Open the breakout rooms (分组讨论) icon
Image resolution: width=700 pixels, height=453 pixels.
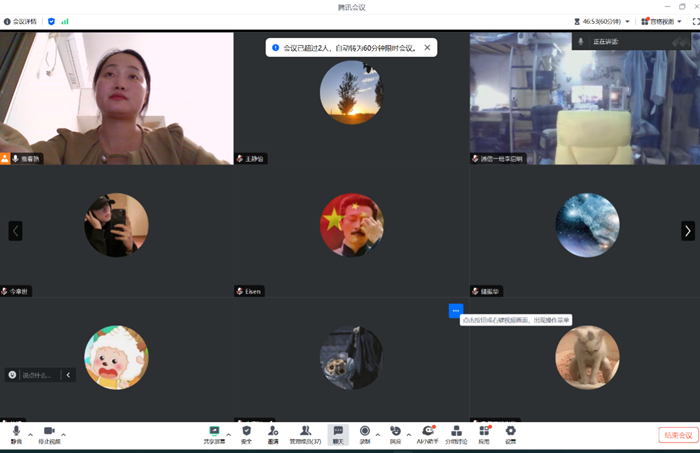pos(456,432)
